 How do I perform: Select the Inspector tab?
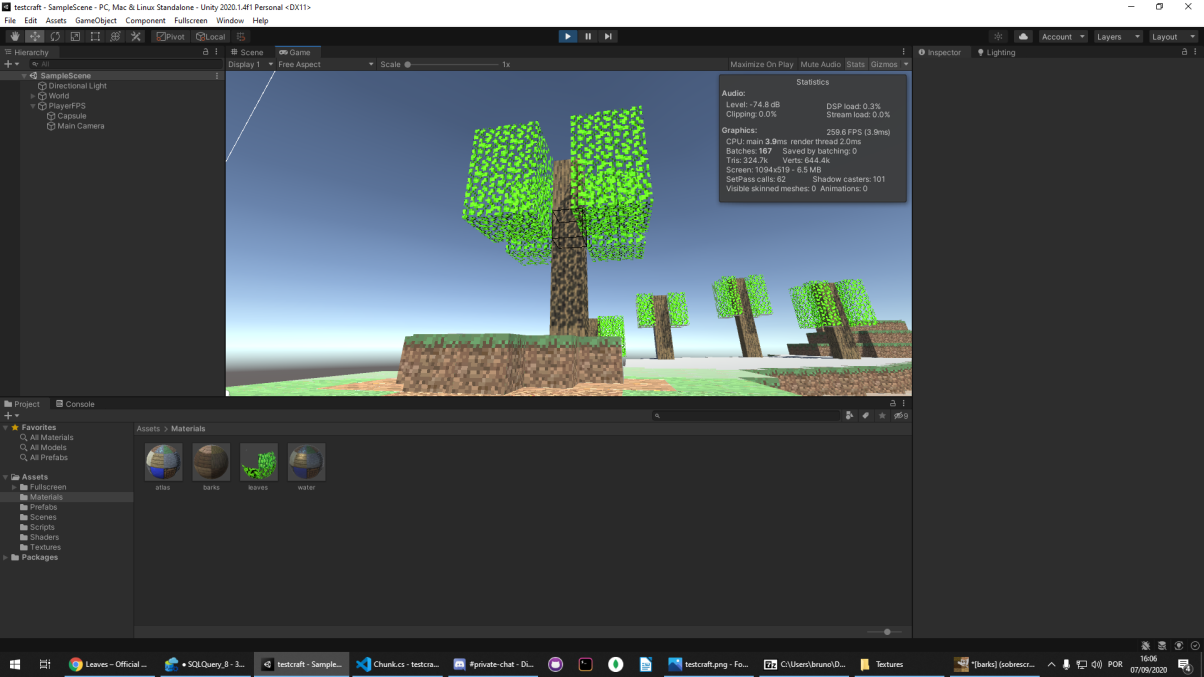pos(940,52)
